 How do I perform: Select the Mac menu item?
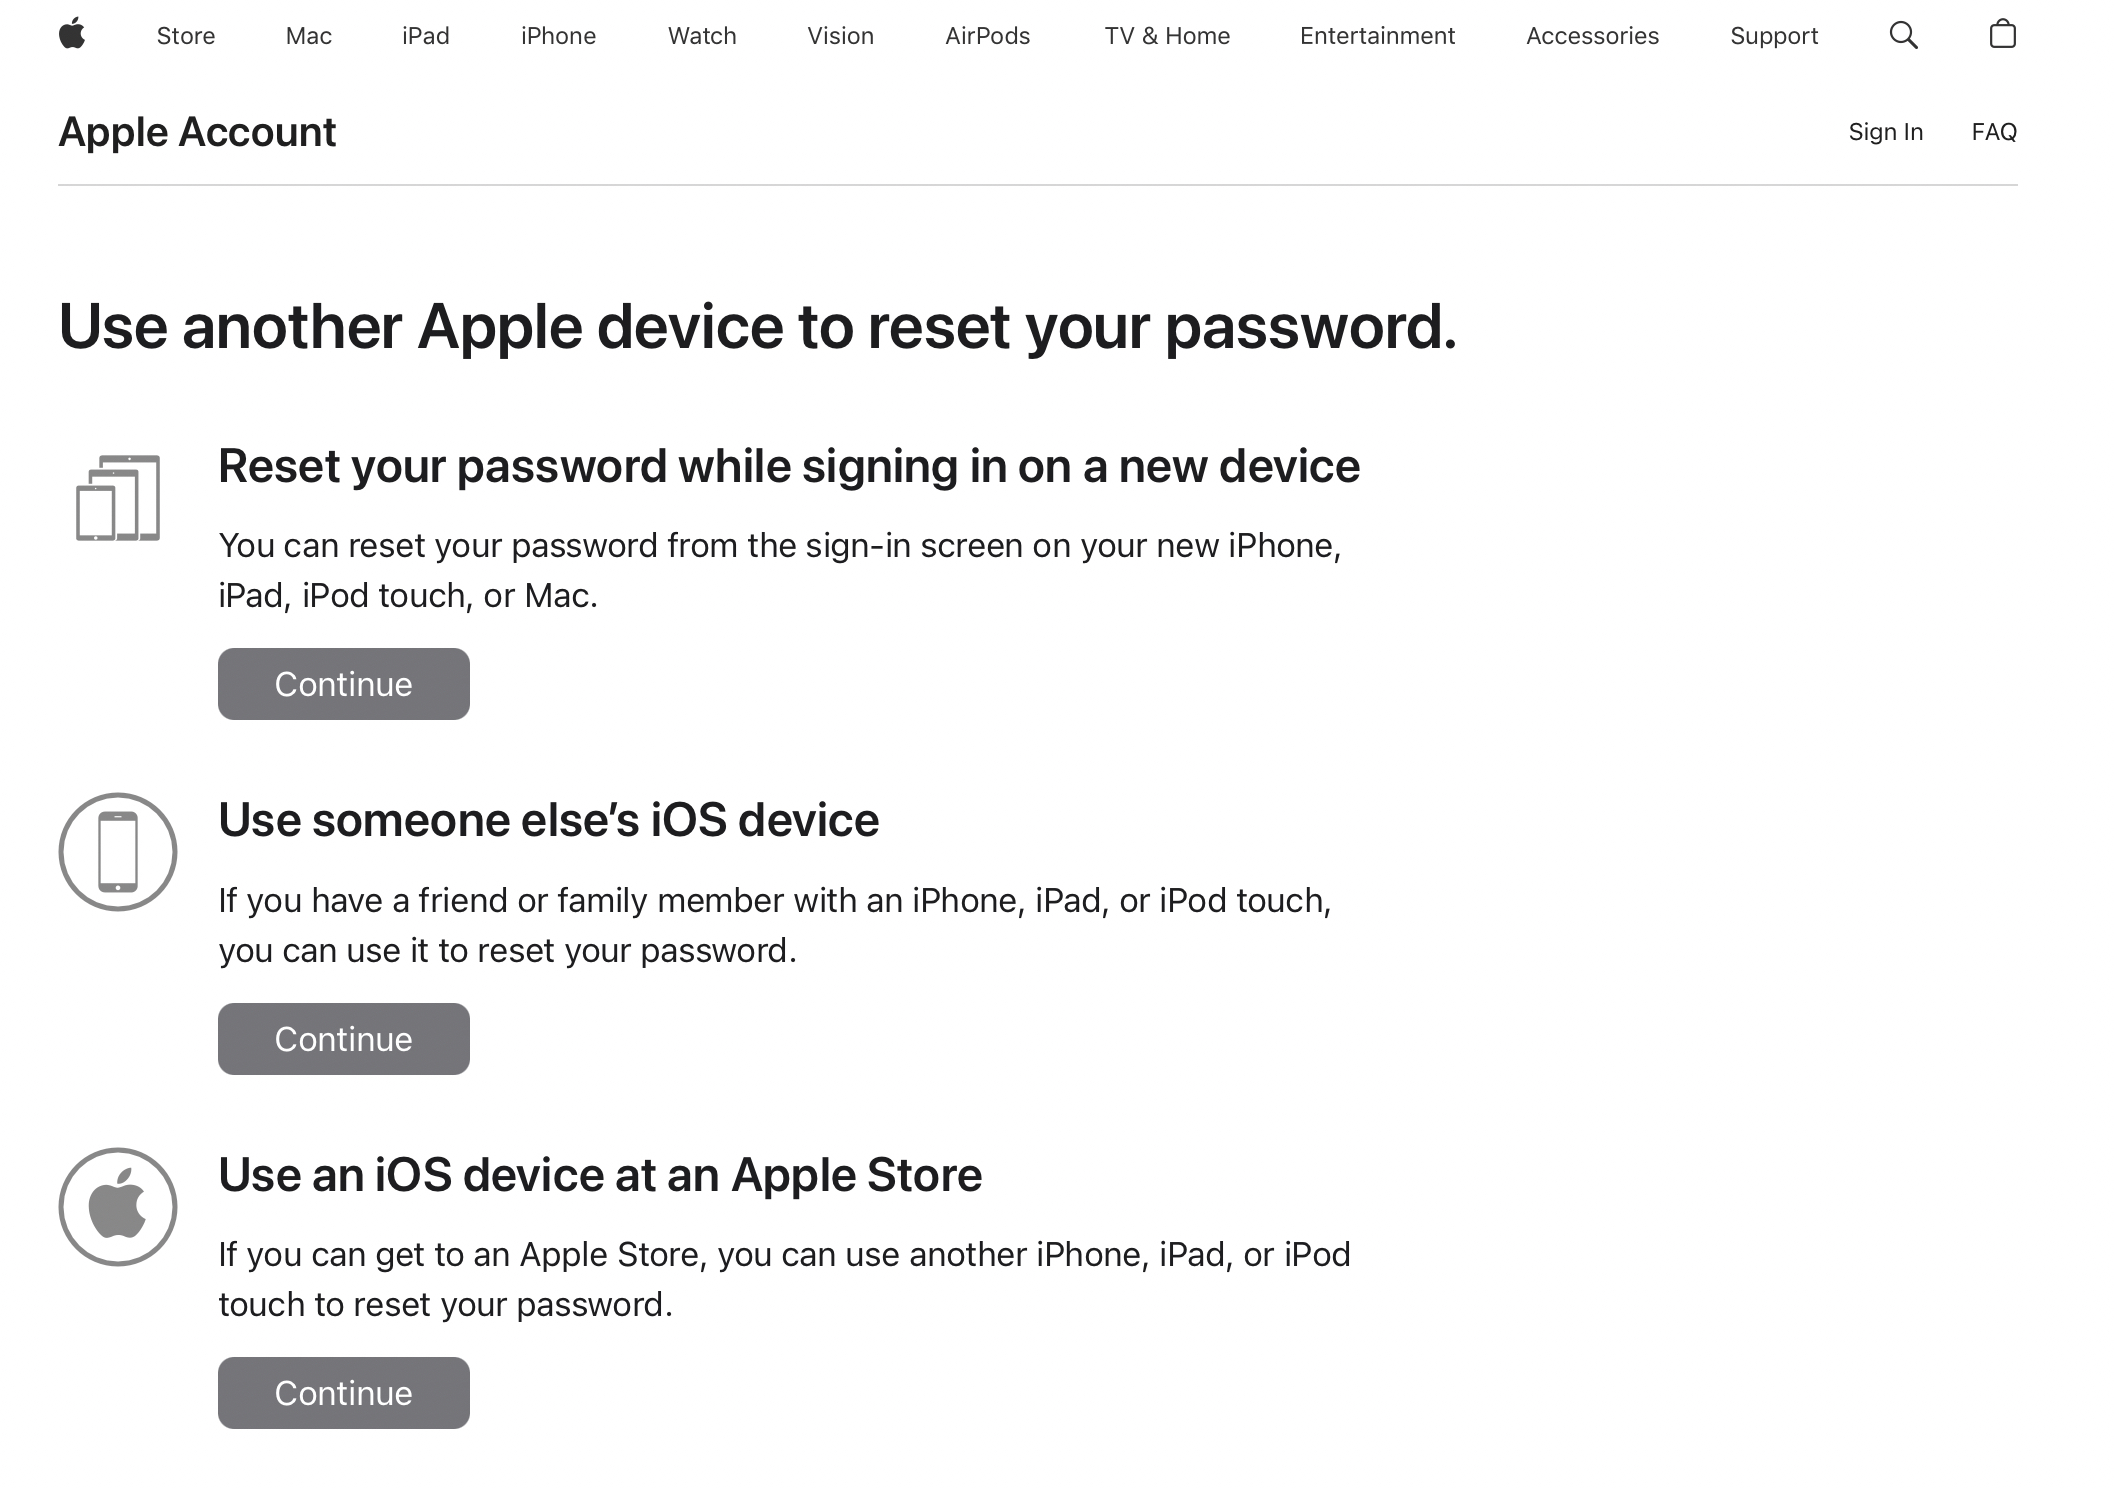[307, 35]
